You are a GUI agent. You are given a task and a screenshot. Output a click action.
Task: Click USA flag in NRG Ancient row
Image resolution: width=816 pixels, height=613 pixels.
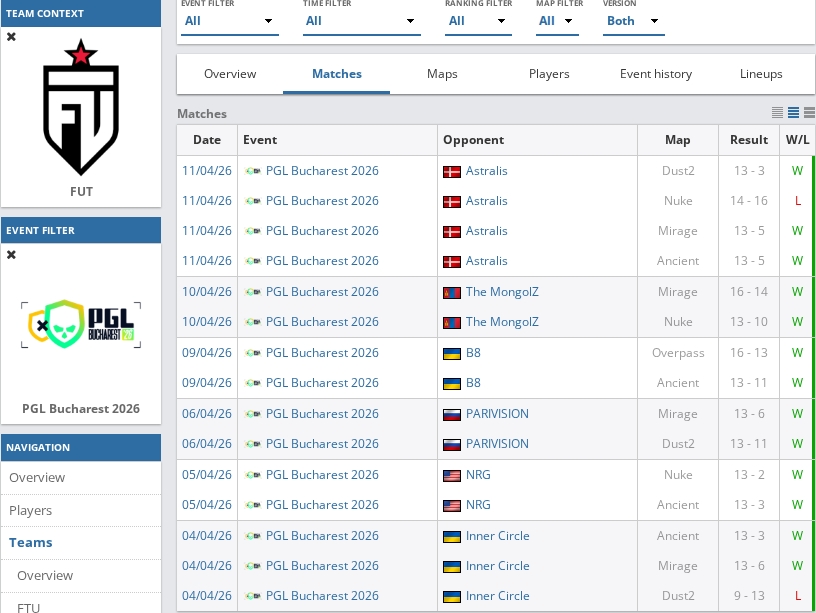[452, 506]
